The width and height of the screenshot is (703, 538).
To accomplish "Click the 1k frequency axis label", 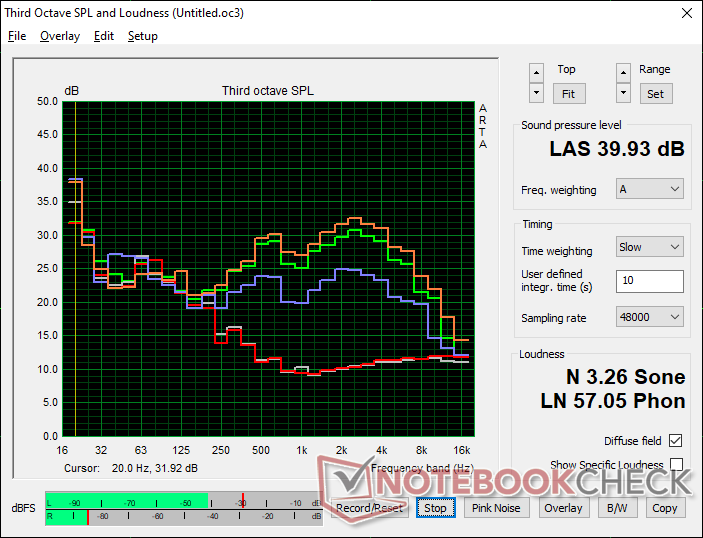I will (301, 450).
